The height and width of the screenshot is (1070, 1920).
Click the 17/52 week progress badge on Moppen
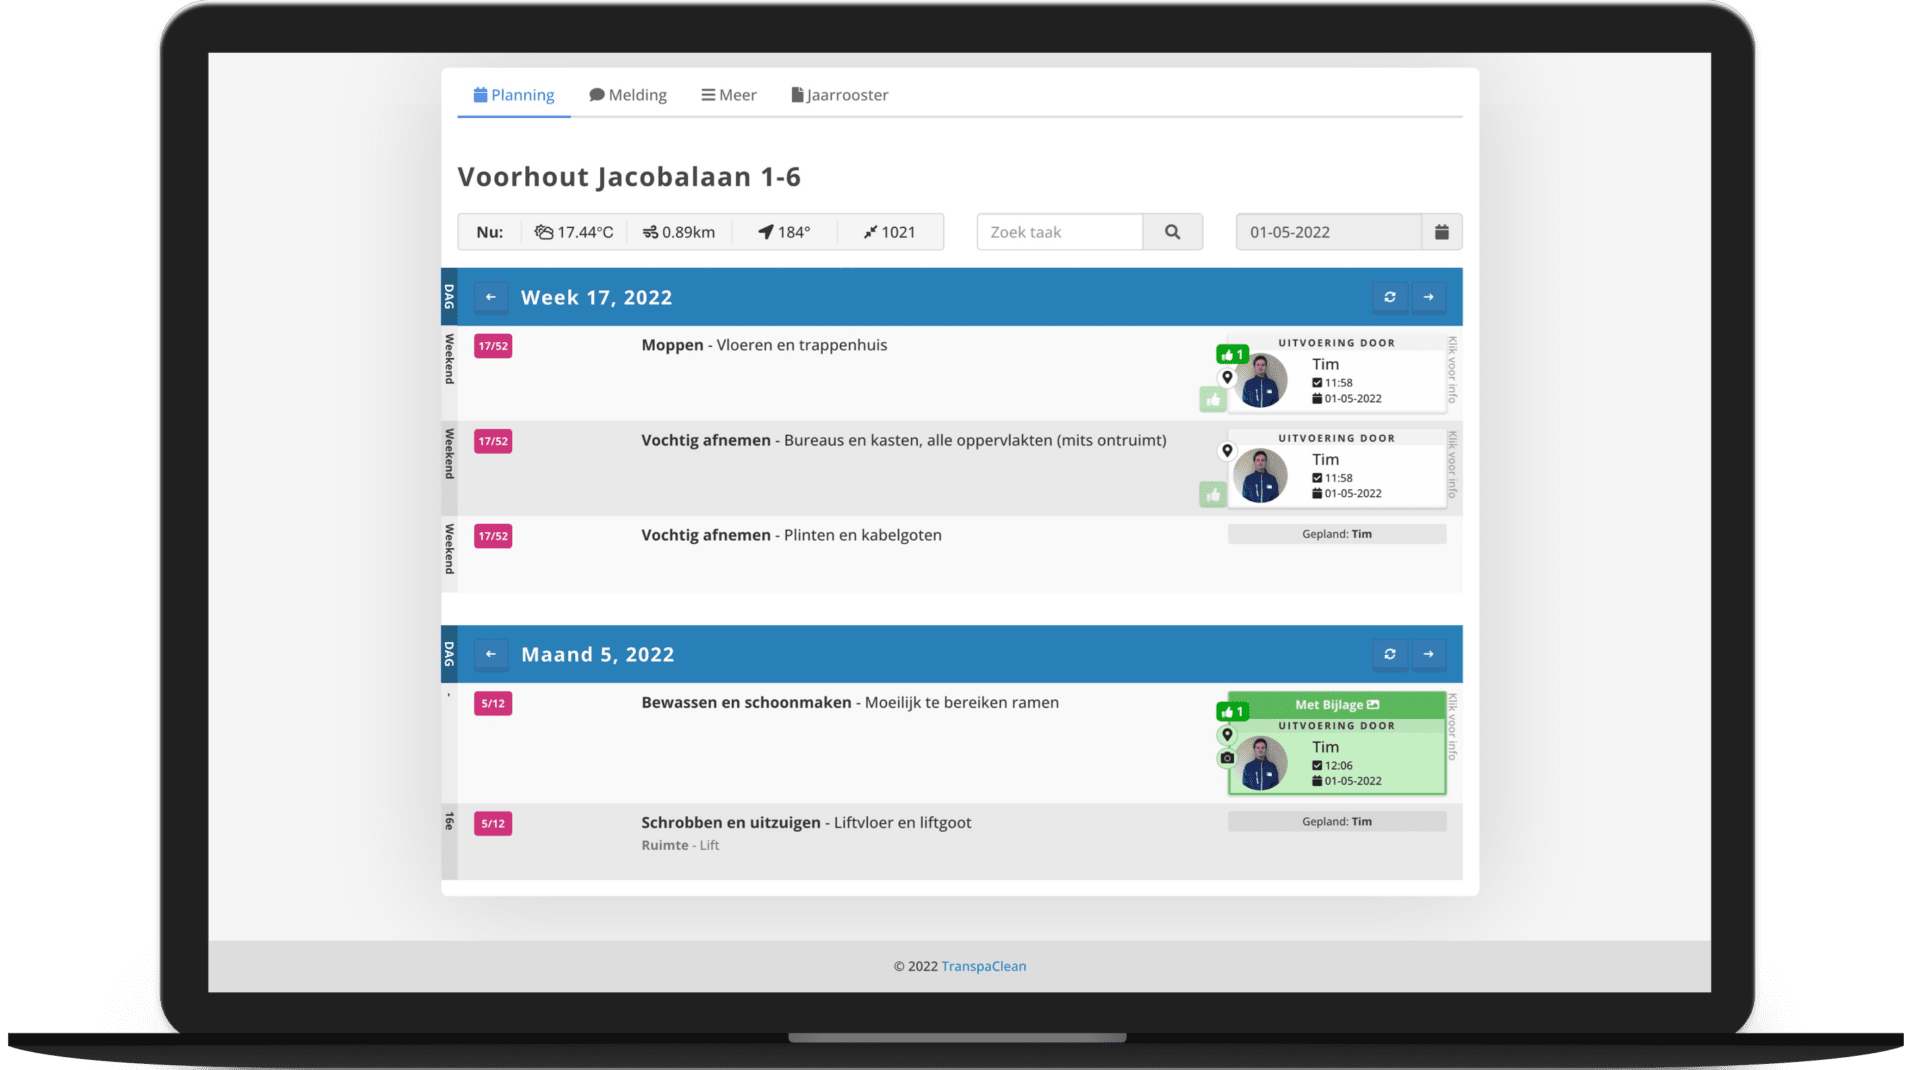click(492, 344)
